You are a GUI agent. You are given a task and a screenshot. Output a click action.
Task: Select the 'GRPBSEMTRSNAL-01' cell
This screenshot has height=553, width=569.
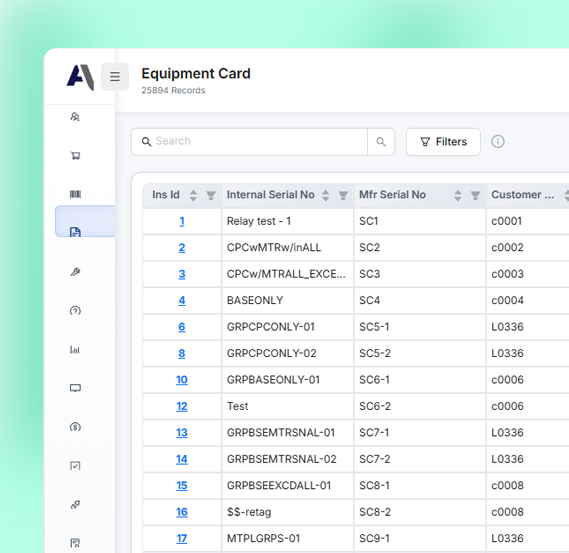[287, 433]
